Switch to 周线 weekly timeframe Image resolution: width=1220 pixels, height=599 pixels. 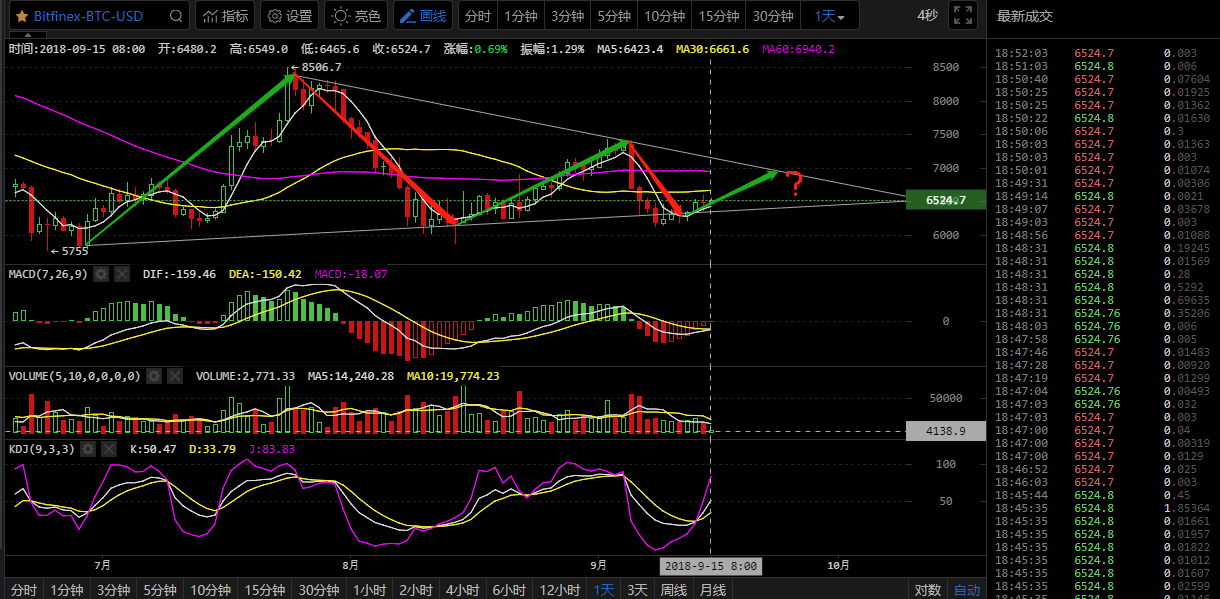point(674,590)
